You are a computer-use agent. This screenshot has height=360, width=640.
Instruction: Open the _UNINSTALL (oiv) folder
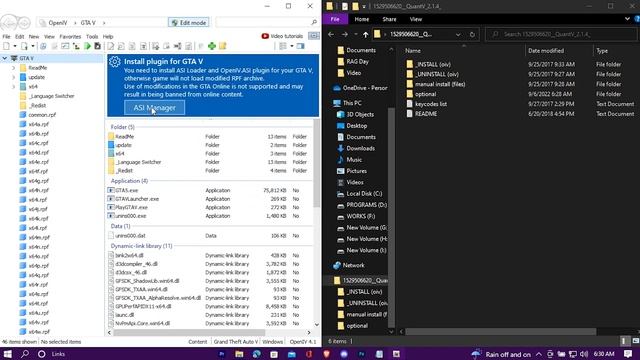point(437,74)
